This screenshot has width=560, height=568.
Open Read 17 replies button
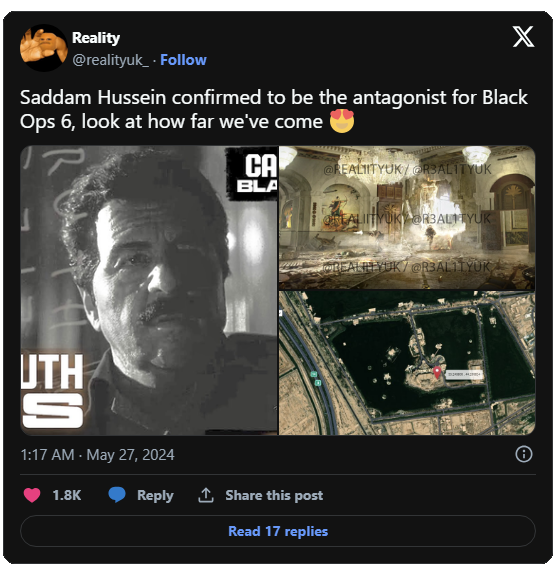coord(278,531)
